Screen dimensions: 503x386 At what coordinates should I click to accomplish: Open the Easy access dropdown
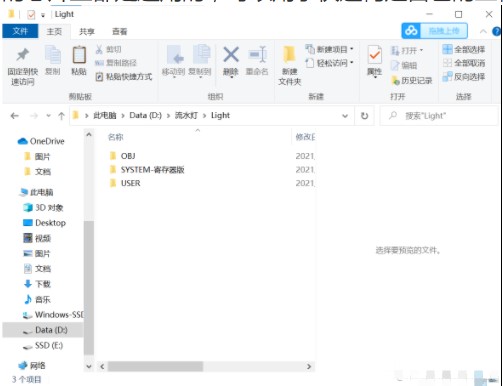pos(330,63)
